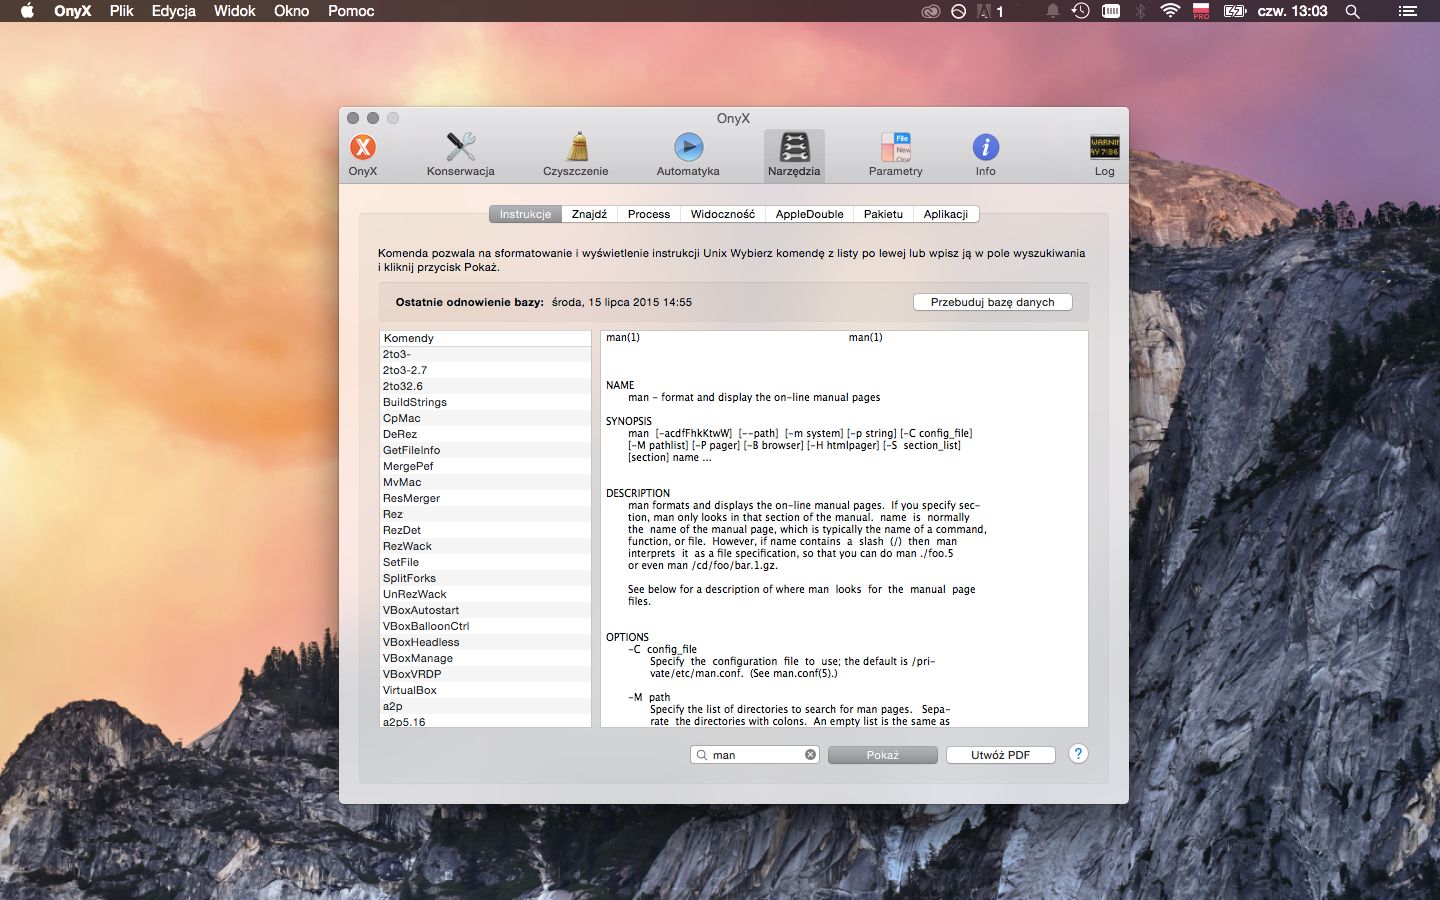Open the Pomoc menu
This screenshot has width=1440, height=900.
(351, 11)
